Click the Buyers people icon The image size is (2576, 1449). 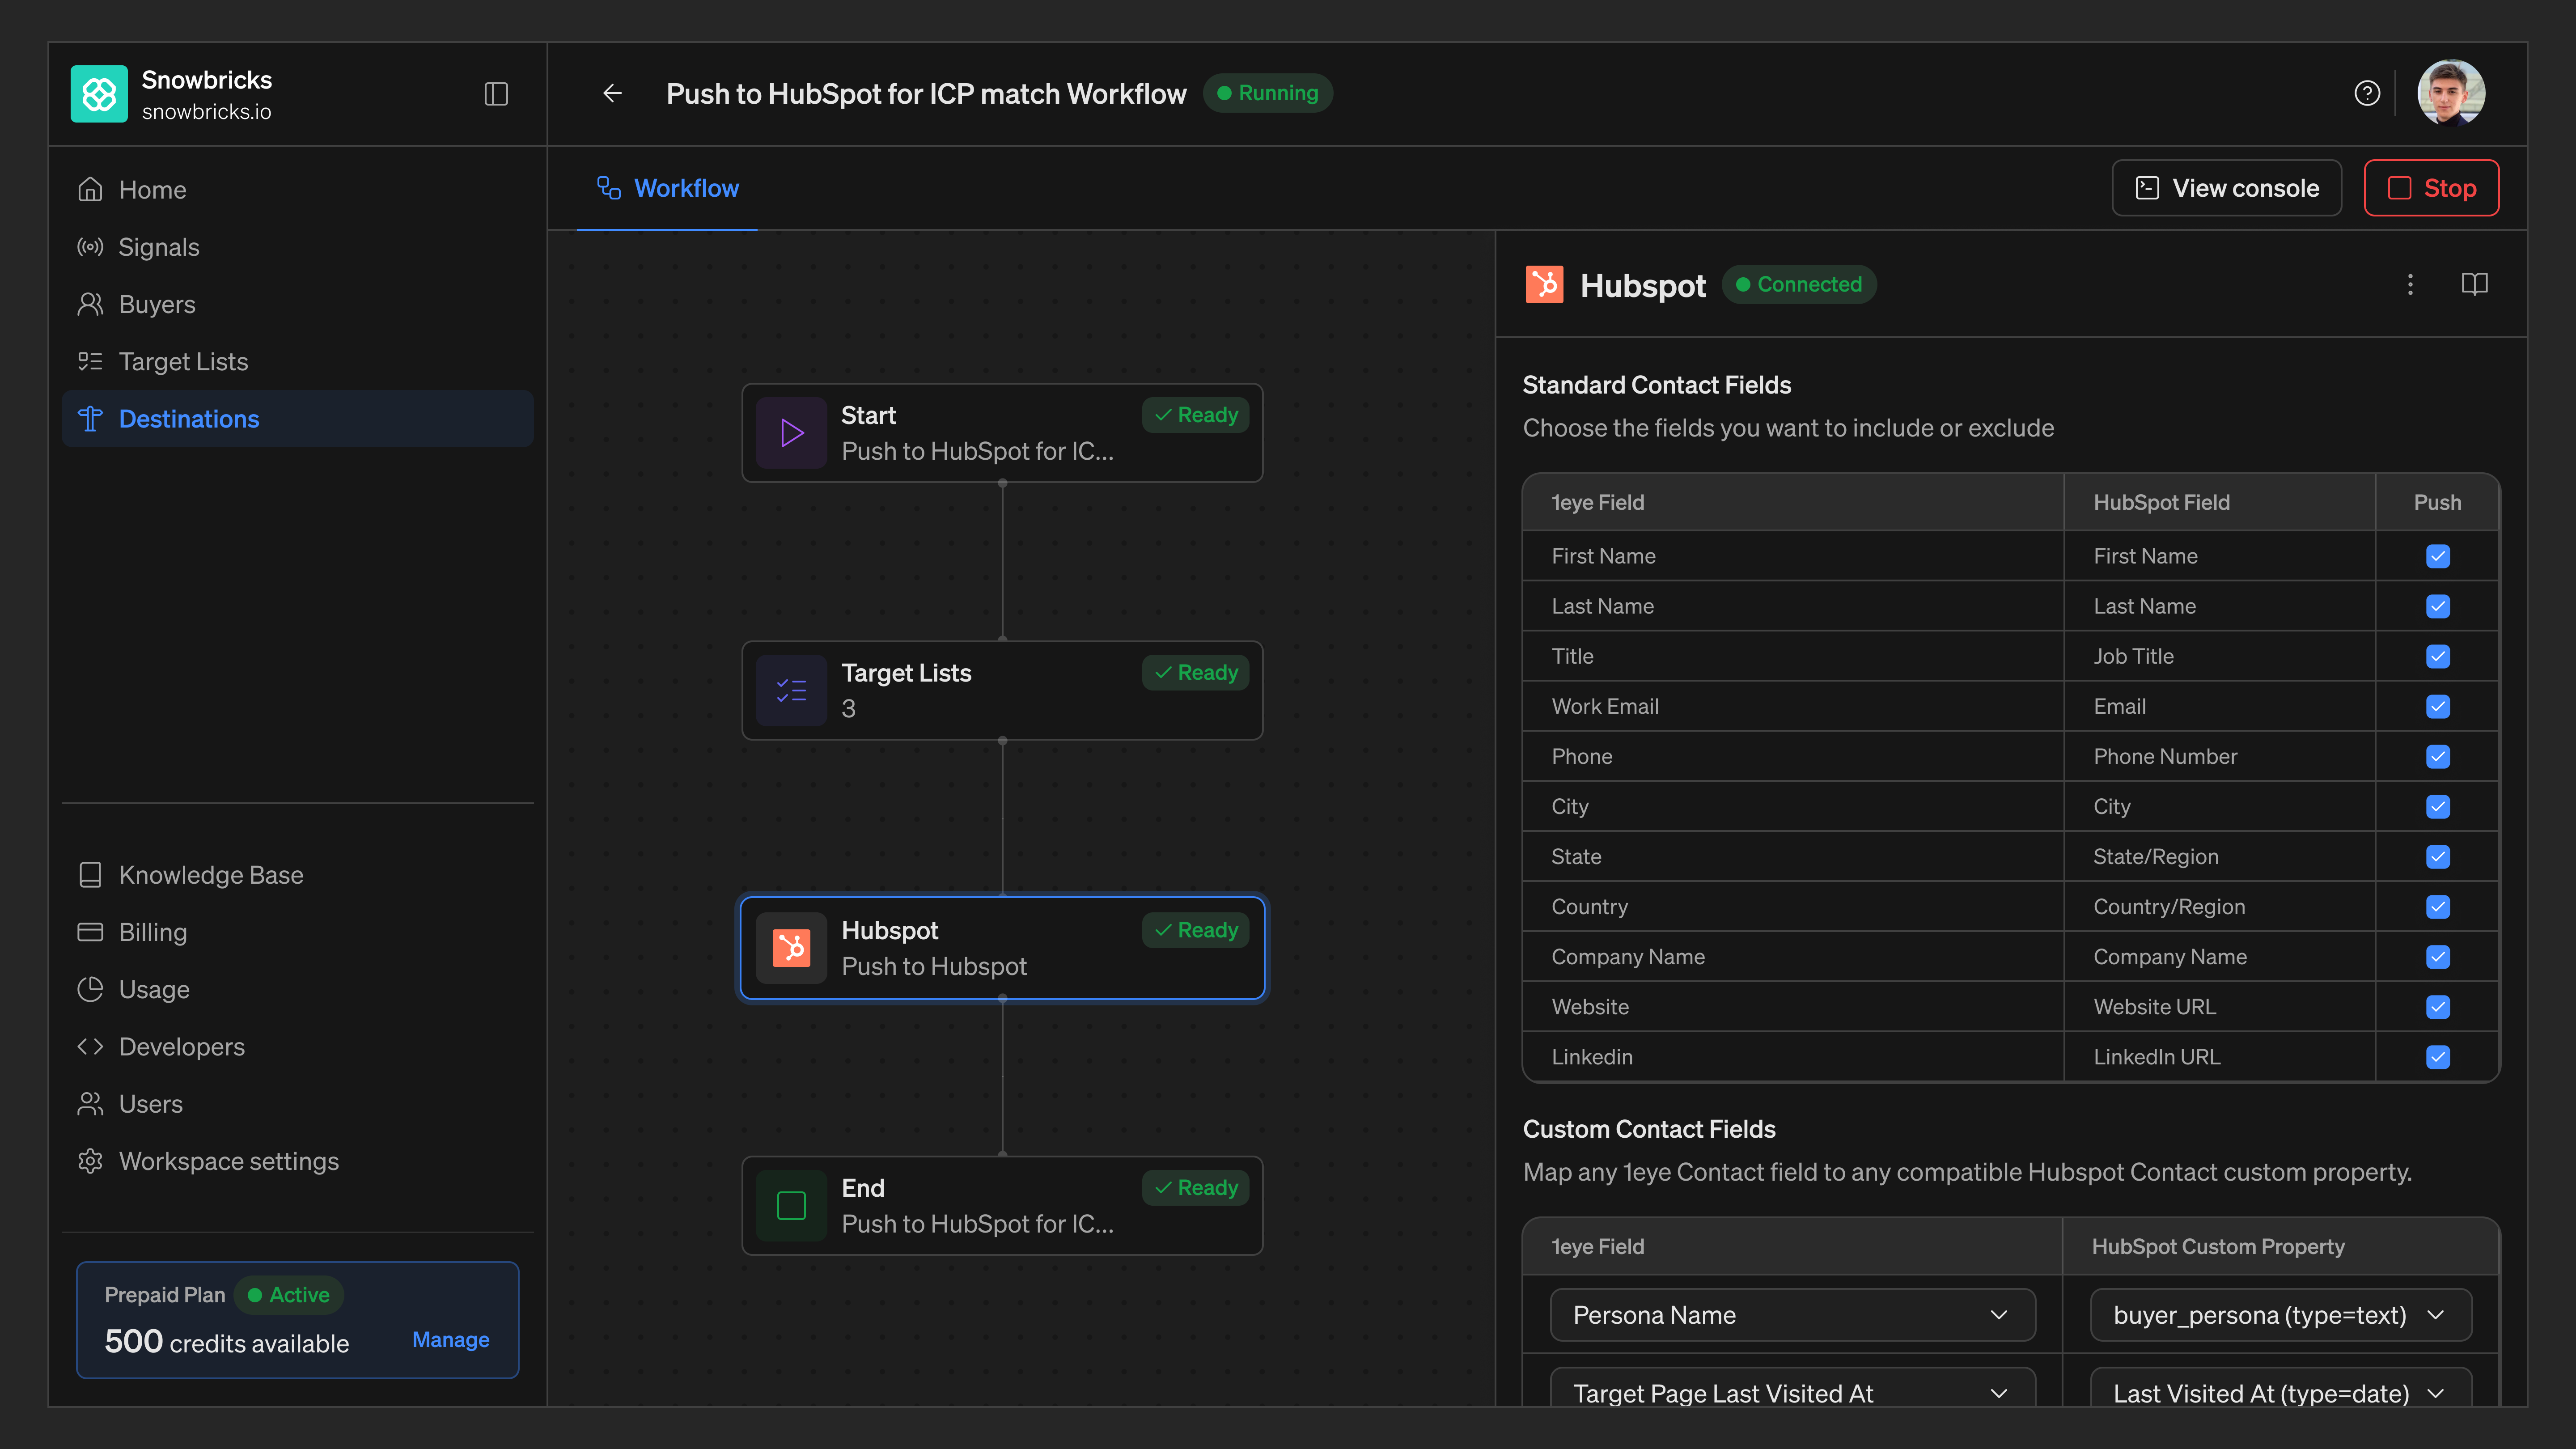[90, 304]
